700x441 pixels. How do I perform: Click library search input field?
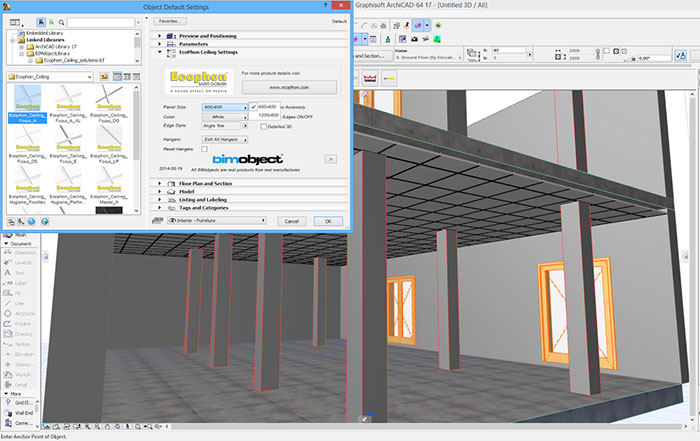pos(101,22)
